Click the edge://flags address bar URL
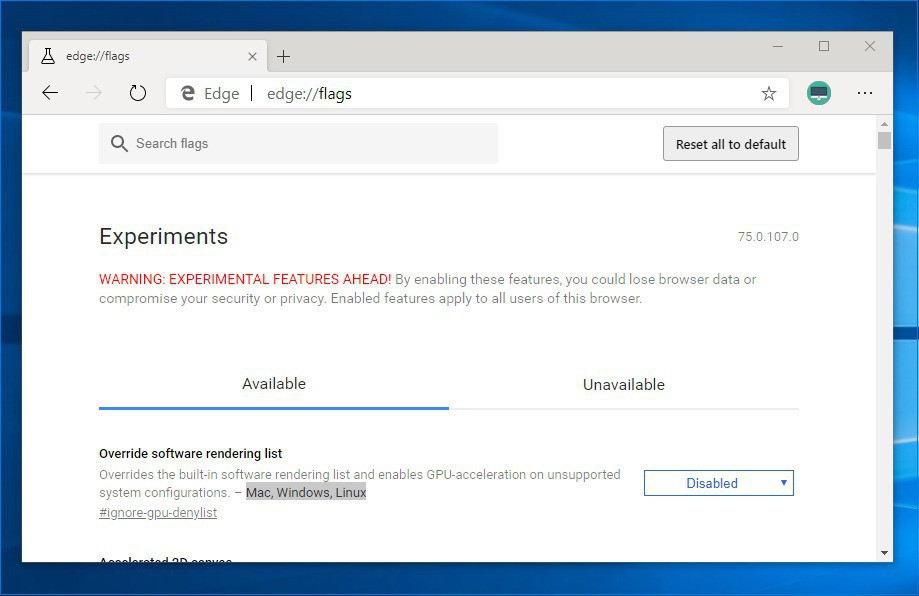The image size is (919, 596). 309,94
